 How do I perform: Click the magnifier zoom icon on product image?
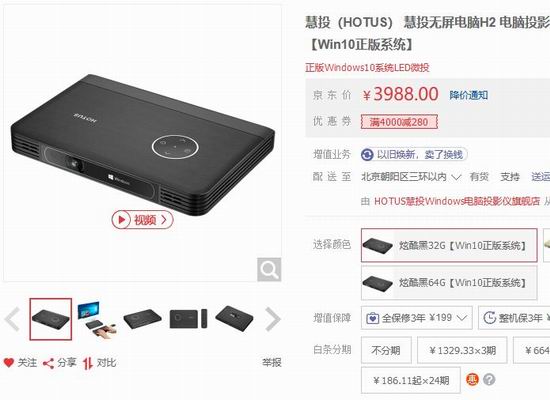pos(269,269)
